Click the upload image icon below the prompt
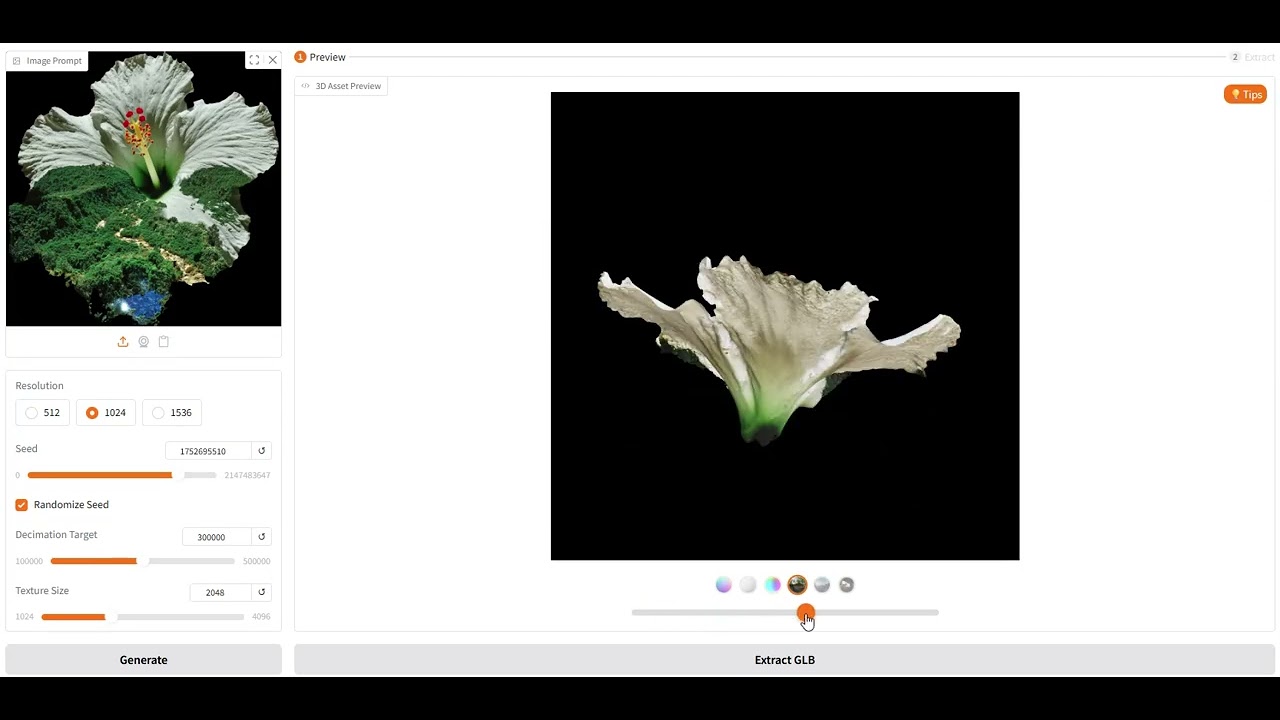Viewport: 1280px width, 720px height. coord(123,341)
